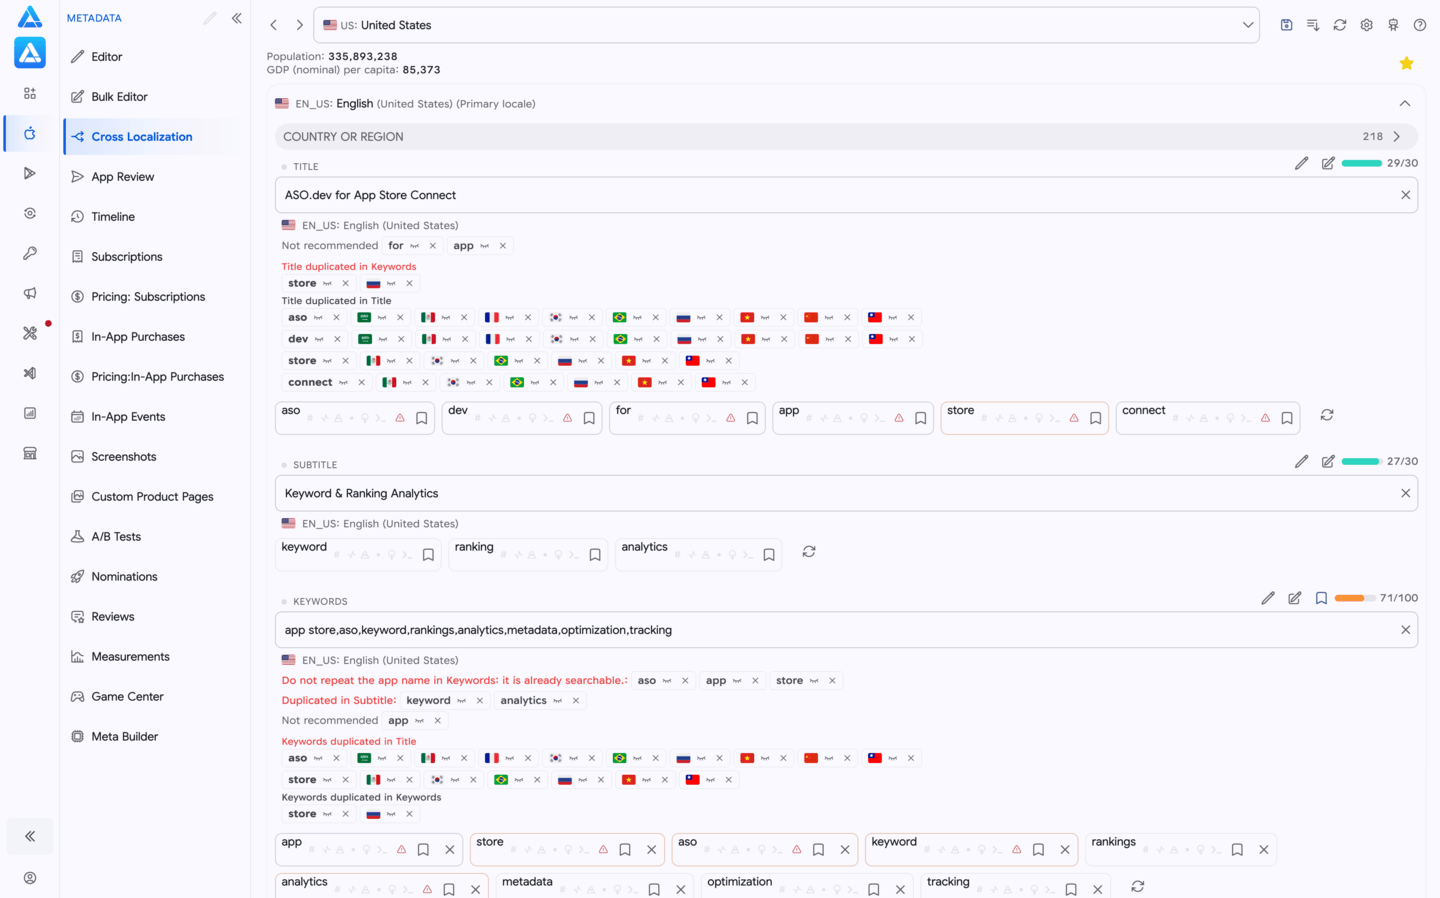The width and height of the screenshot is (1440, 898).
Task: Open Bulk Editor menu item
Action: (x=119, y=97)
